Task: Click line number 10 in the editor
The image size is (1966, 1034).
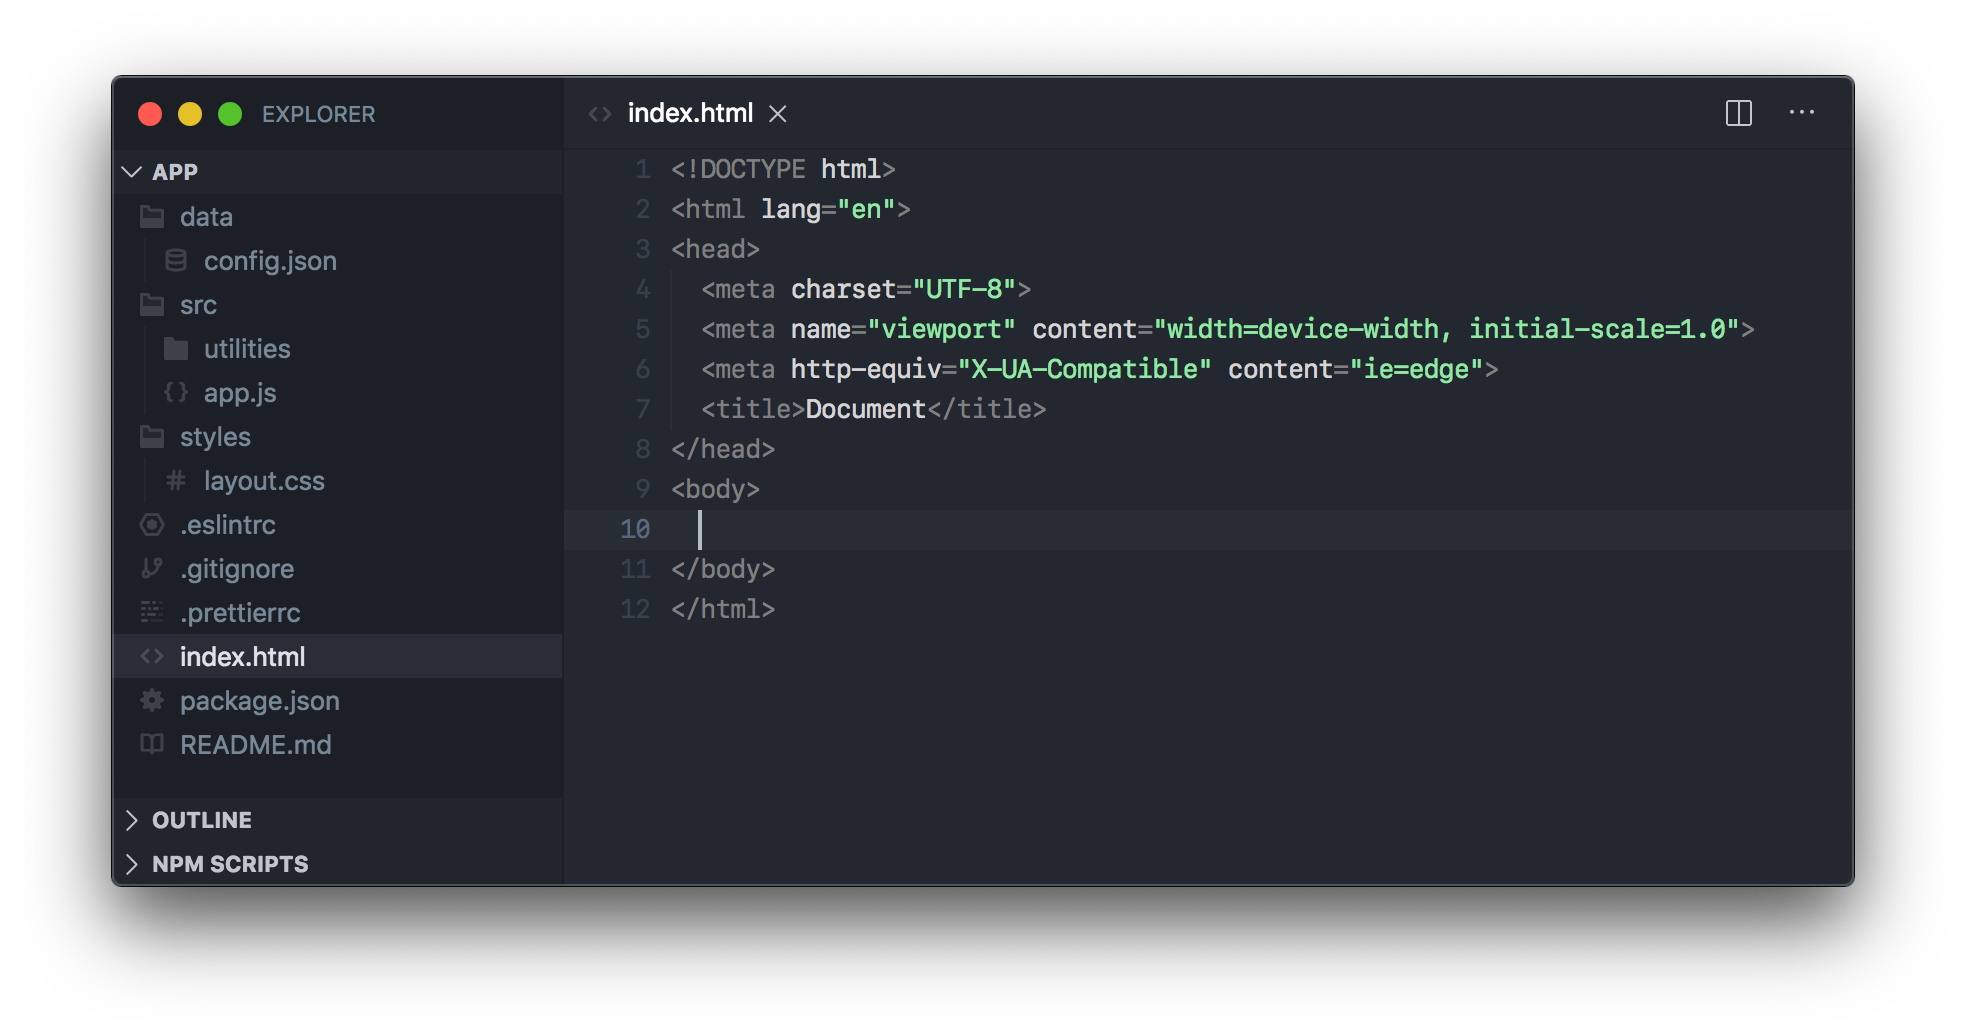Action: click(x=634, y=529)
